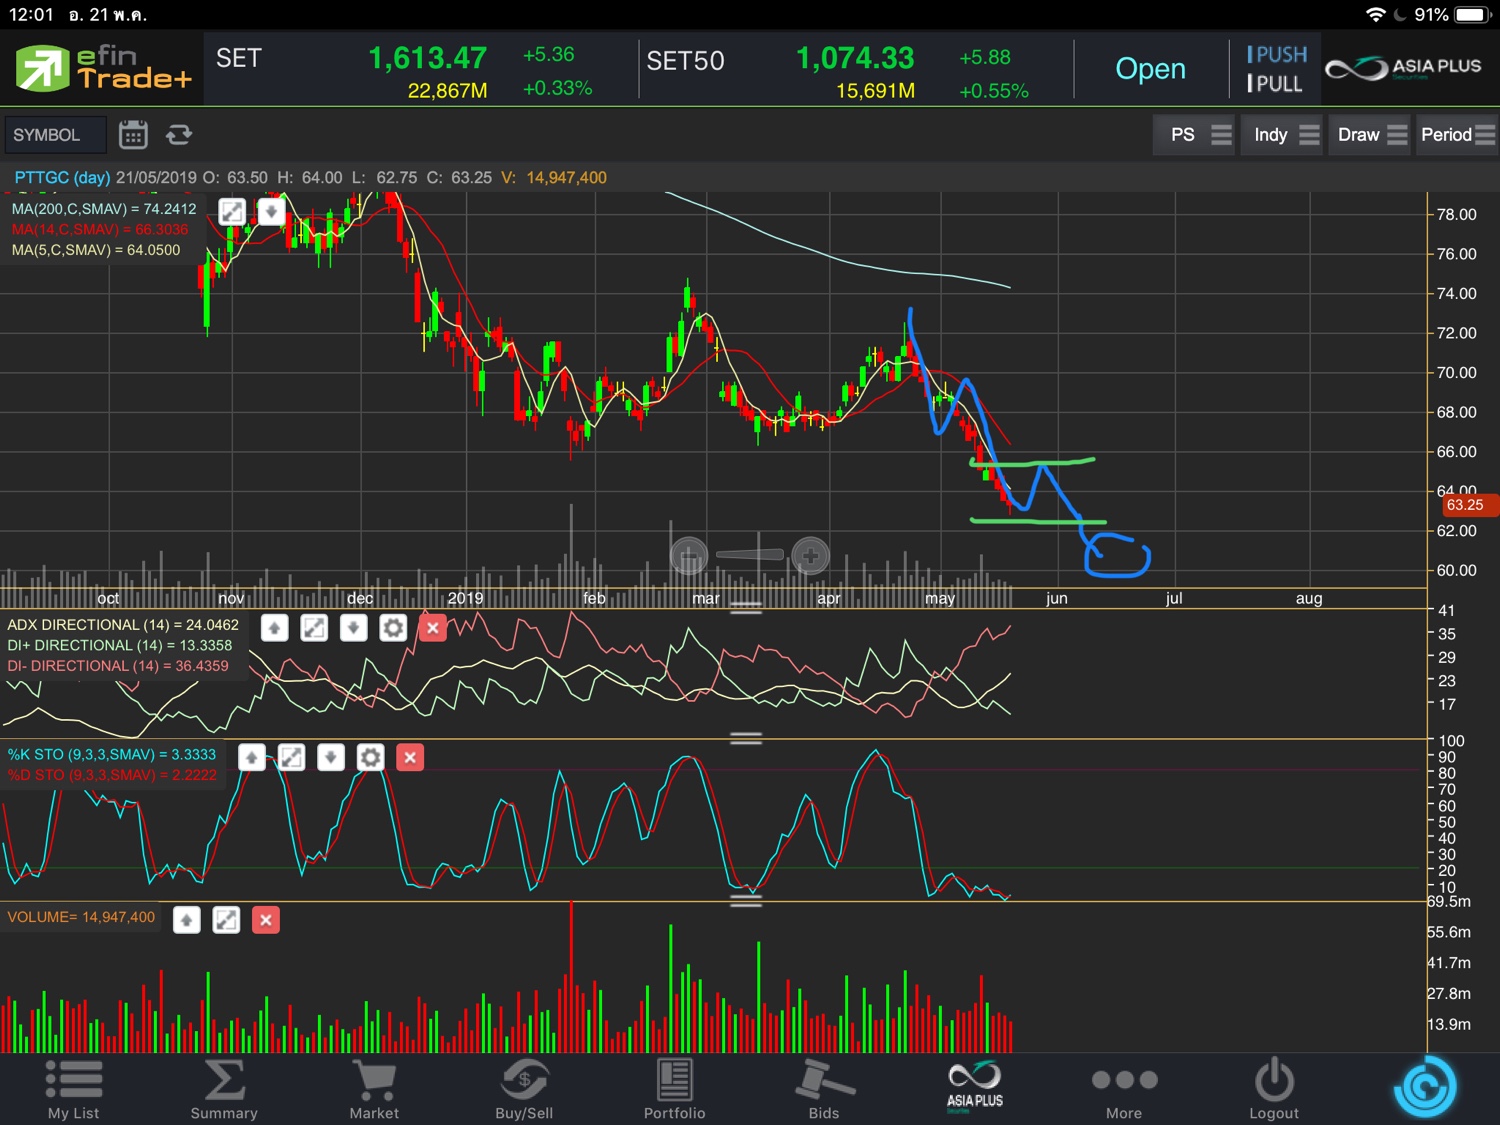Viewport: 1500px width, 1125px height.
Task: Close the Volume indicator panel
Action: coord(265,920)
